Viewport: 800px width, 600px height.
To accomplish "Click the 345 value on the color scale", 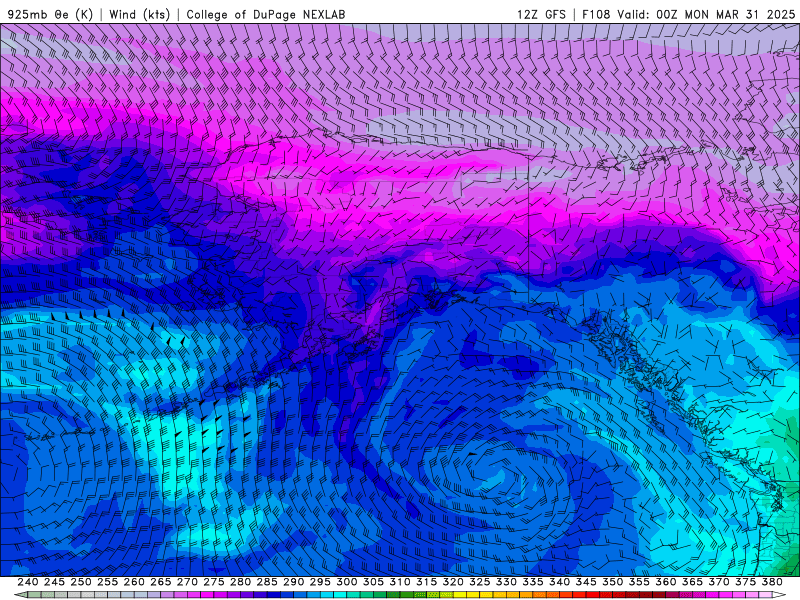I will [586, 582].
